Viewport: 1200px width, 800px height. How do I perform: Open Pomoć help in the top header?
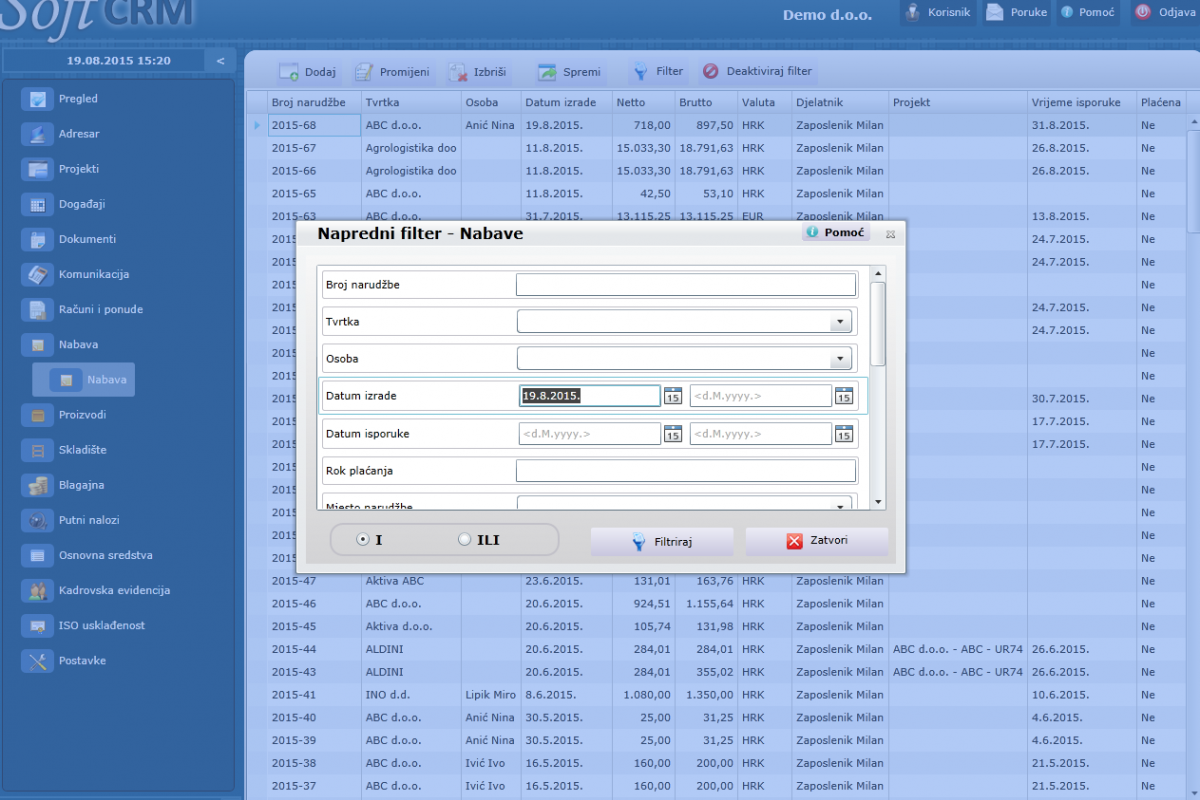click(1087, 12)
